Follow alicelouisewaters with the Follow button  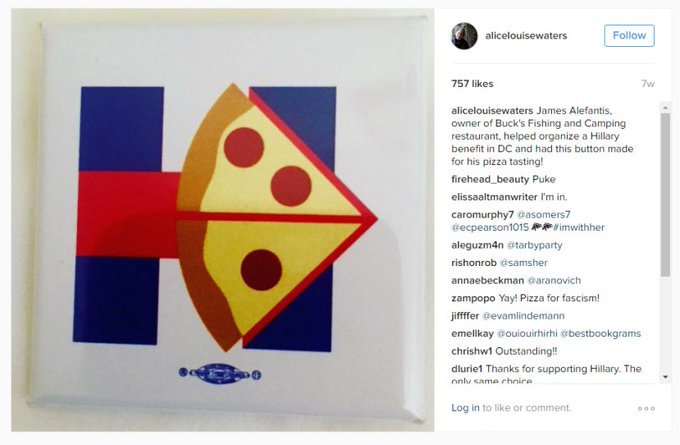tap(629, 36)
